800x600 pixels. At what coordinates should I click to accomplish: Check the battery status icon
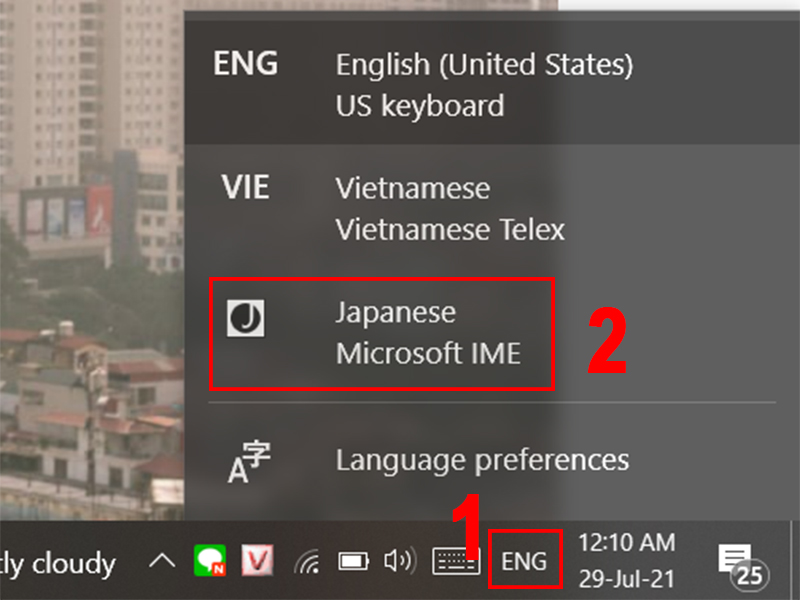pos(354,562)
